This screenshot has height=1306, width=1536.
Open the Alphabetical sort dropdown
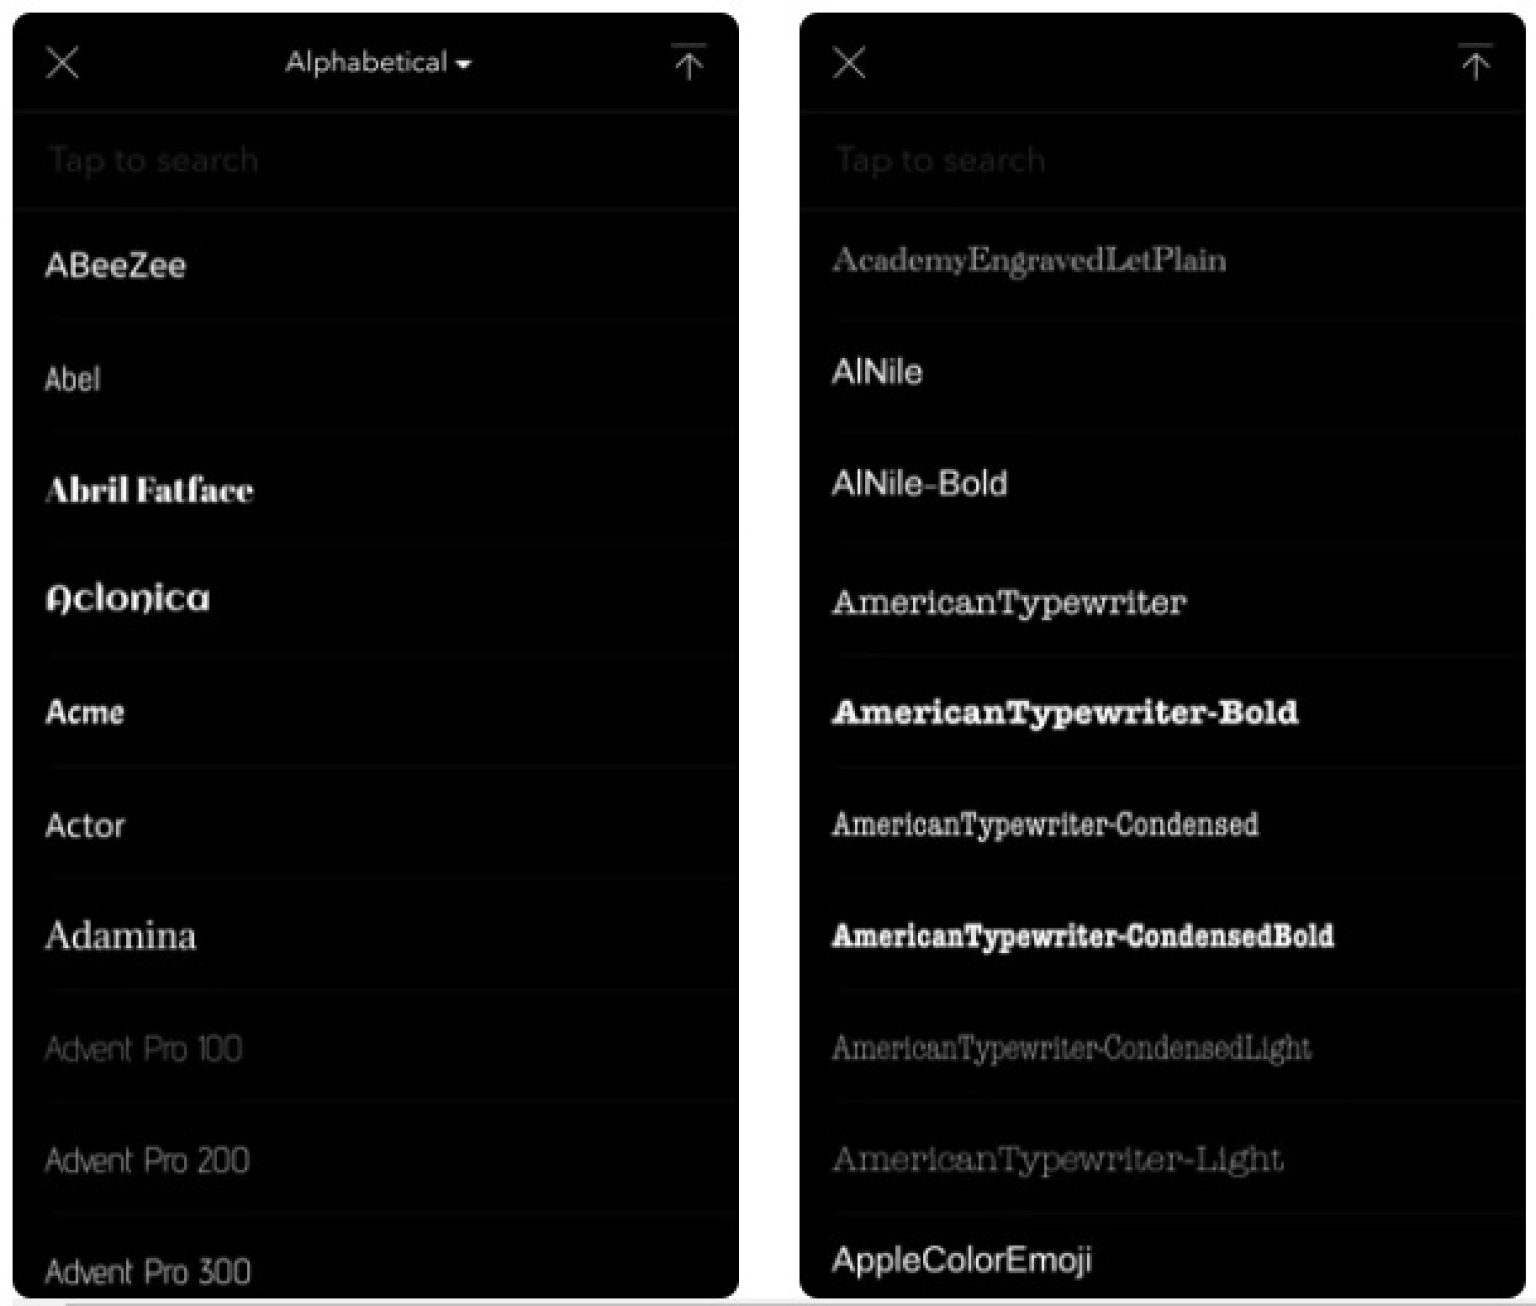coord(377,63)
